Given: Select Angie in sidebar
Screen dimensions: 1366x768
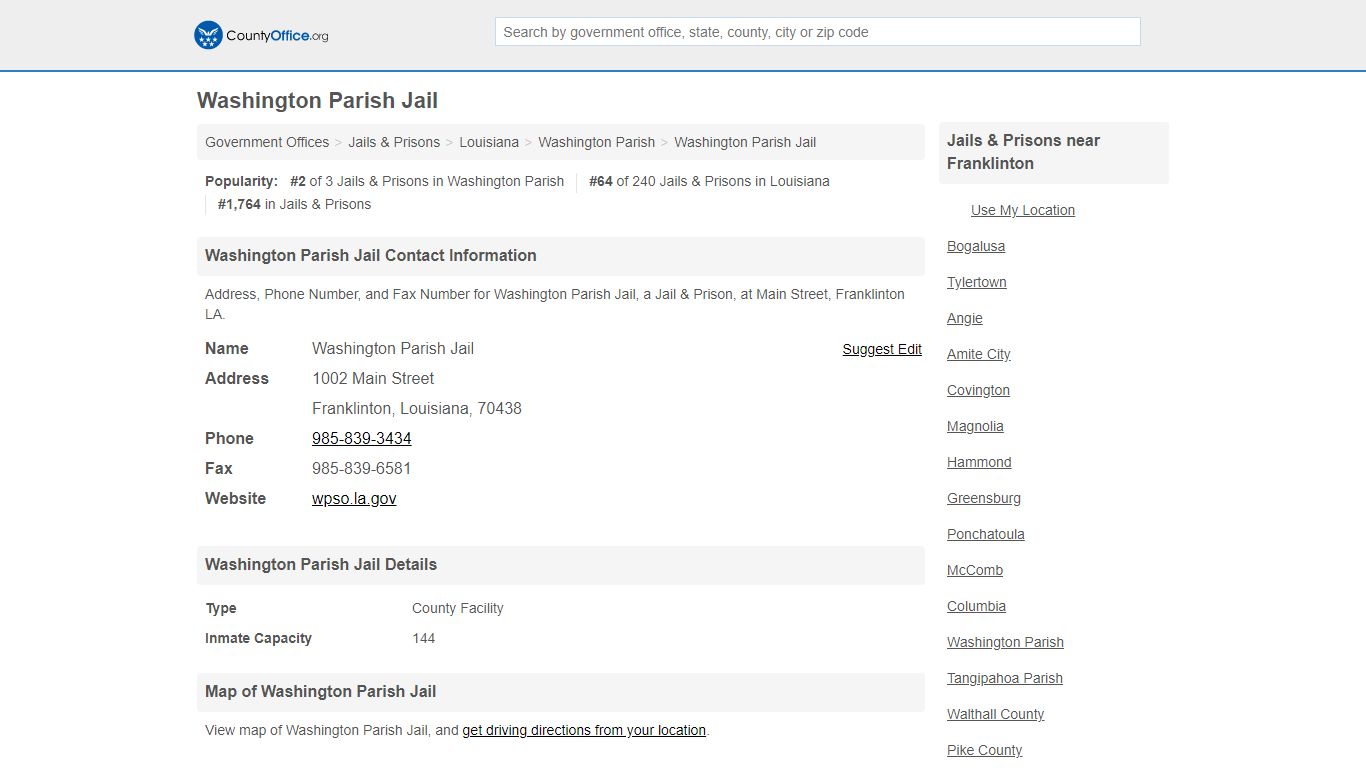Looking at the screenshot, I should [x=965, y=318].
